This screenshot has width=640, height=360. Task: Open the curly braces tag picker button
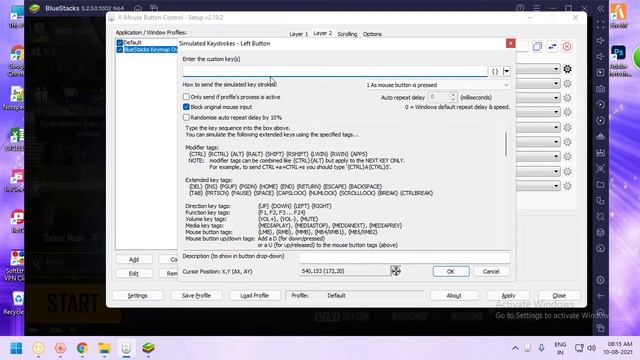(495, 71)
